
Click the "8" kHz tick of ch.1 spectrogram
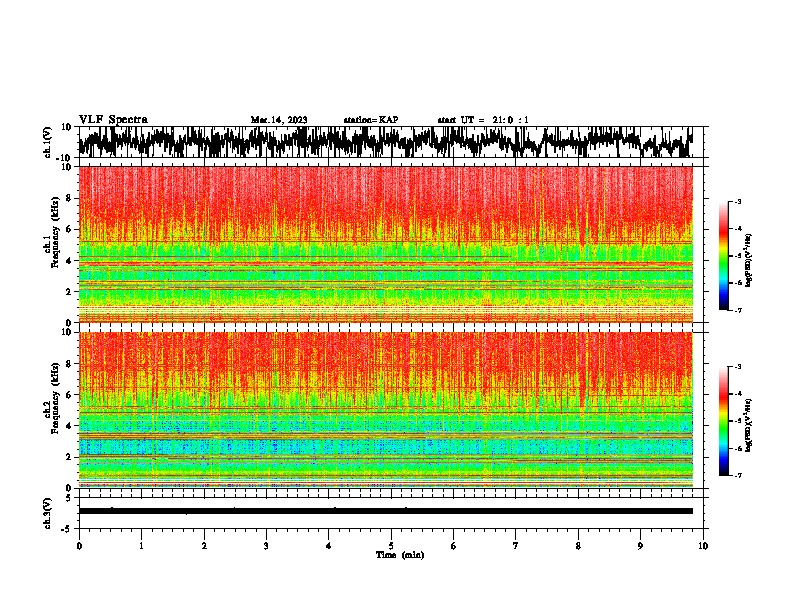(x=69, y=198)
